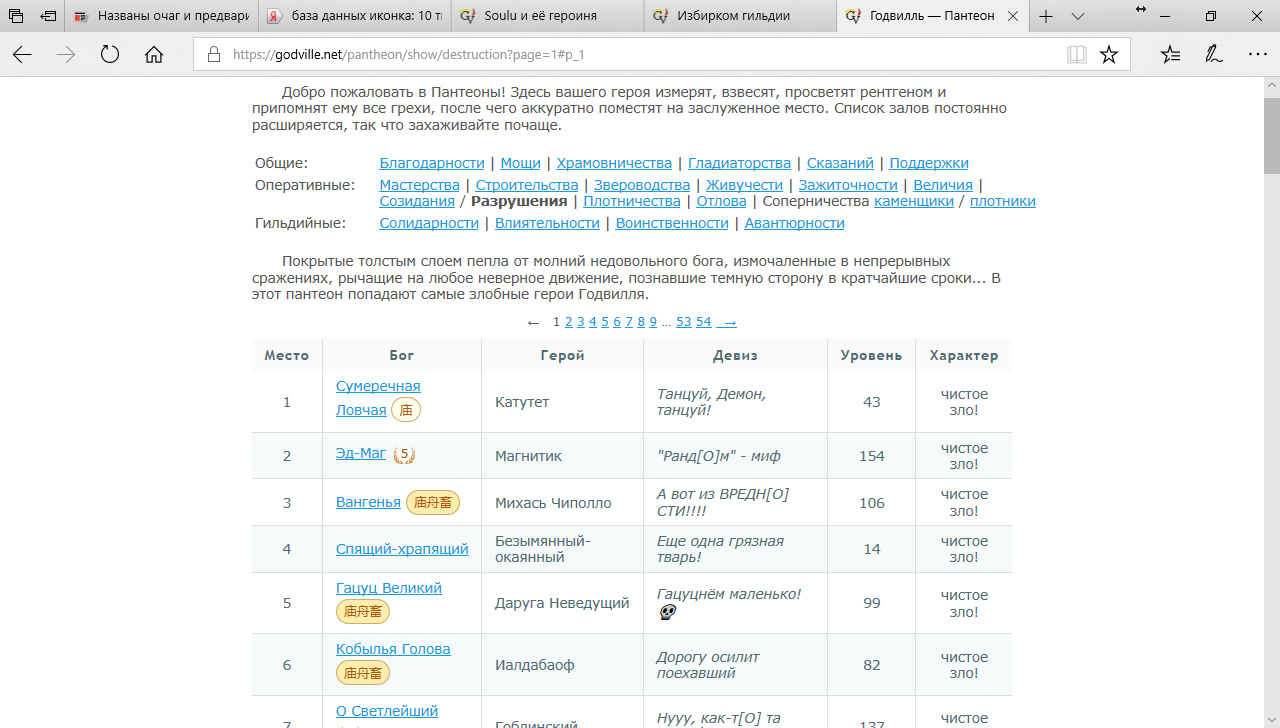Click the add notes pen icon
Screen dimensions: 1280x728
[x=1213, y=55]
